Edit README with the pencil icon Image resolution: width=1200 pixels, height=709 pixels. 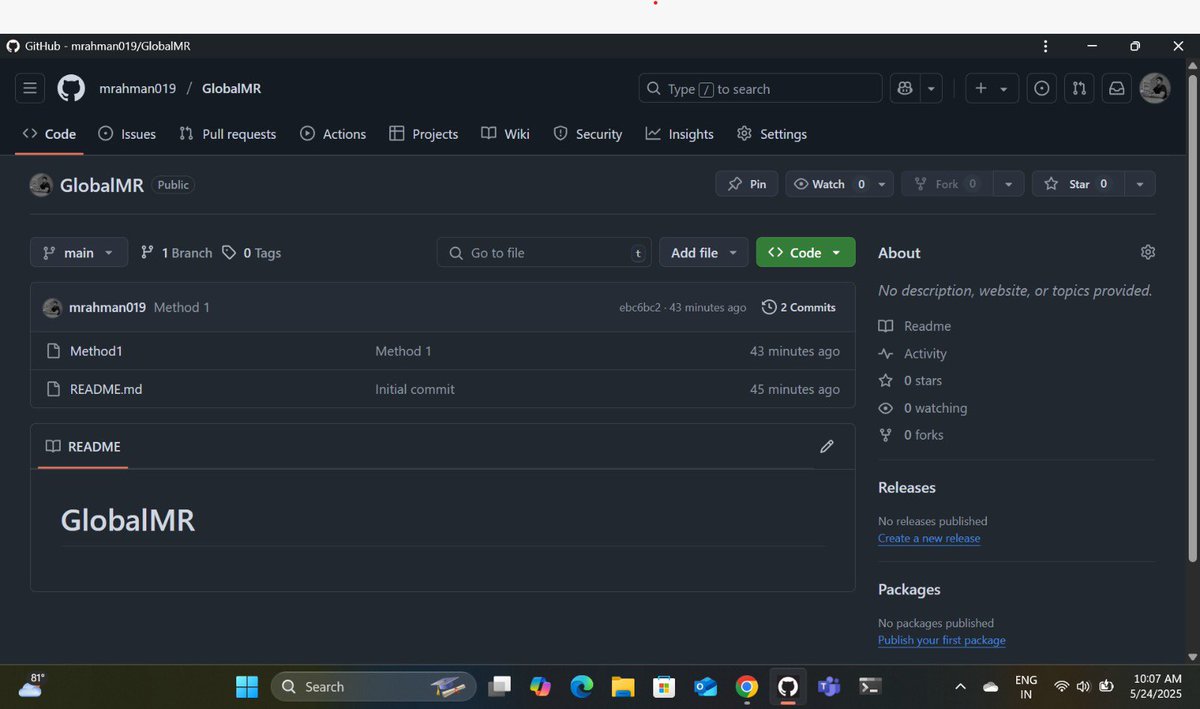827,446
